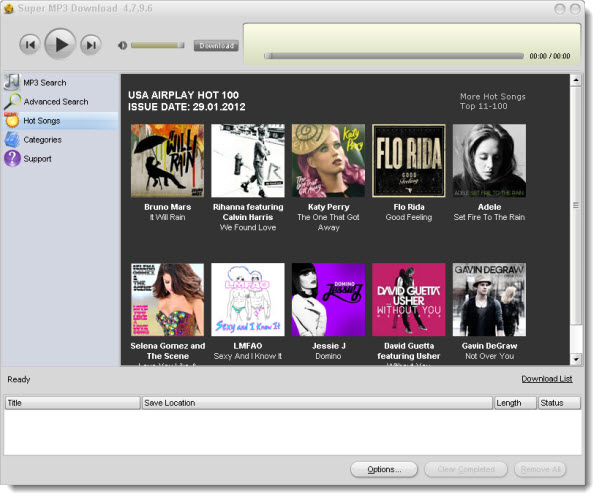Click the Bruno Mars artist name

coord(168,207)
